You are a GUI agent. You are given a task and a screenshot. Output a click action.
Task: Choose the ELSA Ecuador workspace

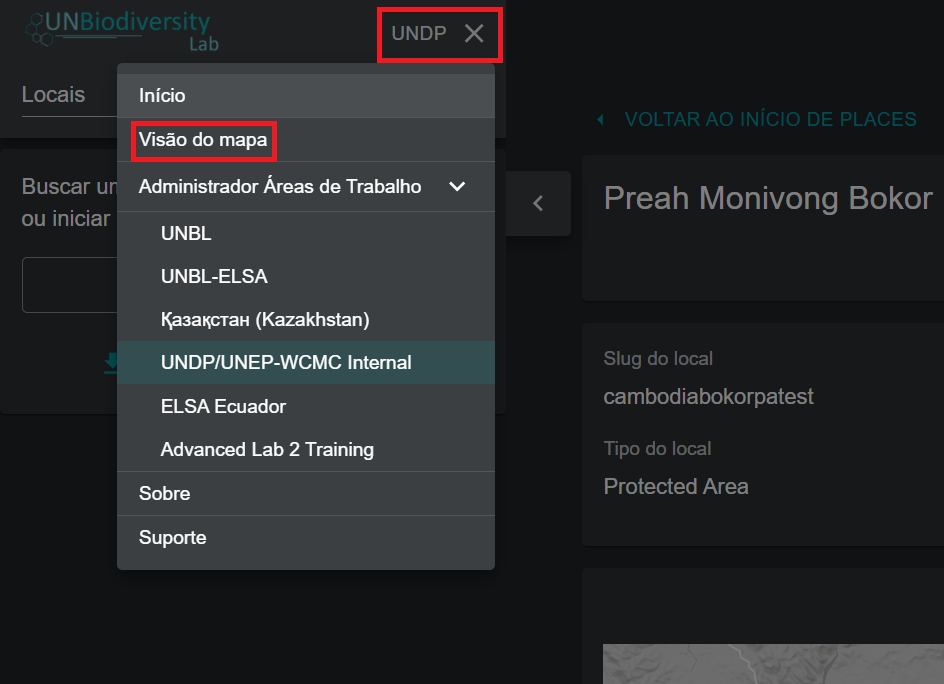click(x=223, y=407)
